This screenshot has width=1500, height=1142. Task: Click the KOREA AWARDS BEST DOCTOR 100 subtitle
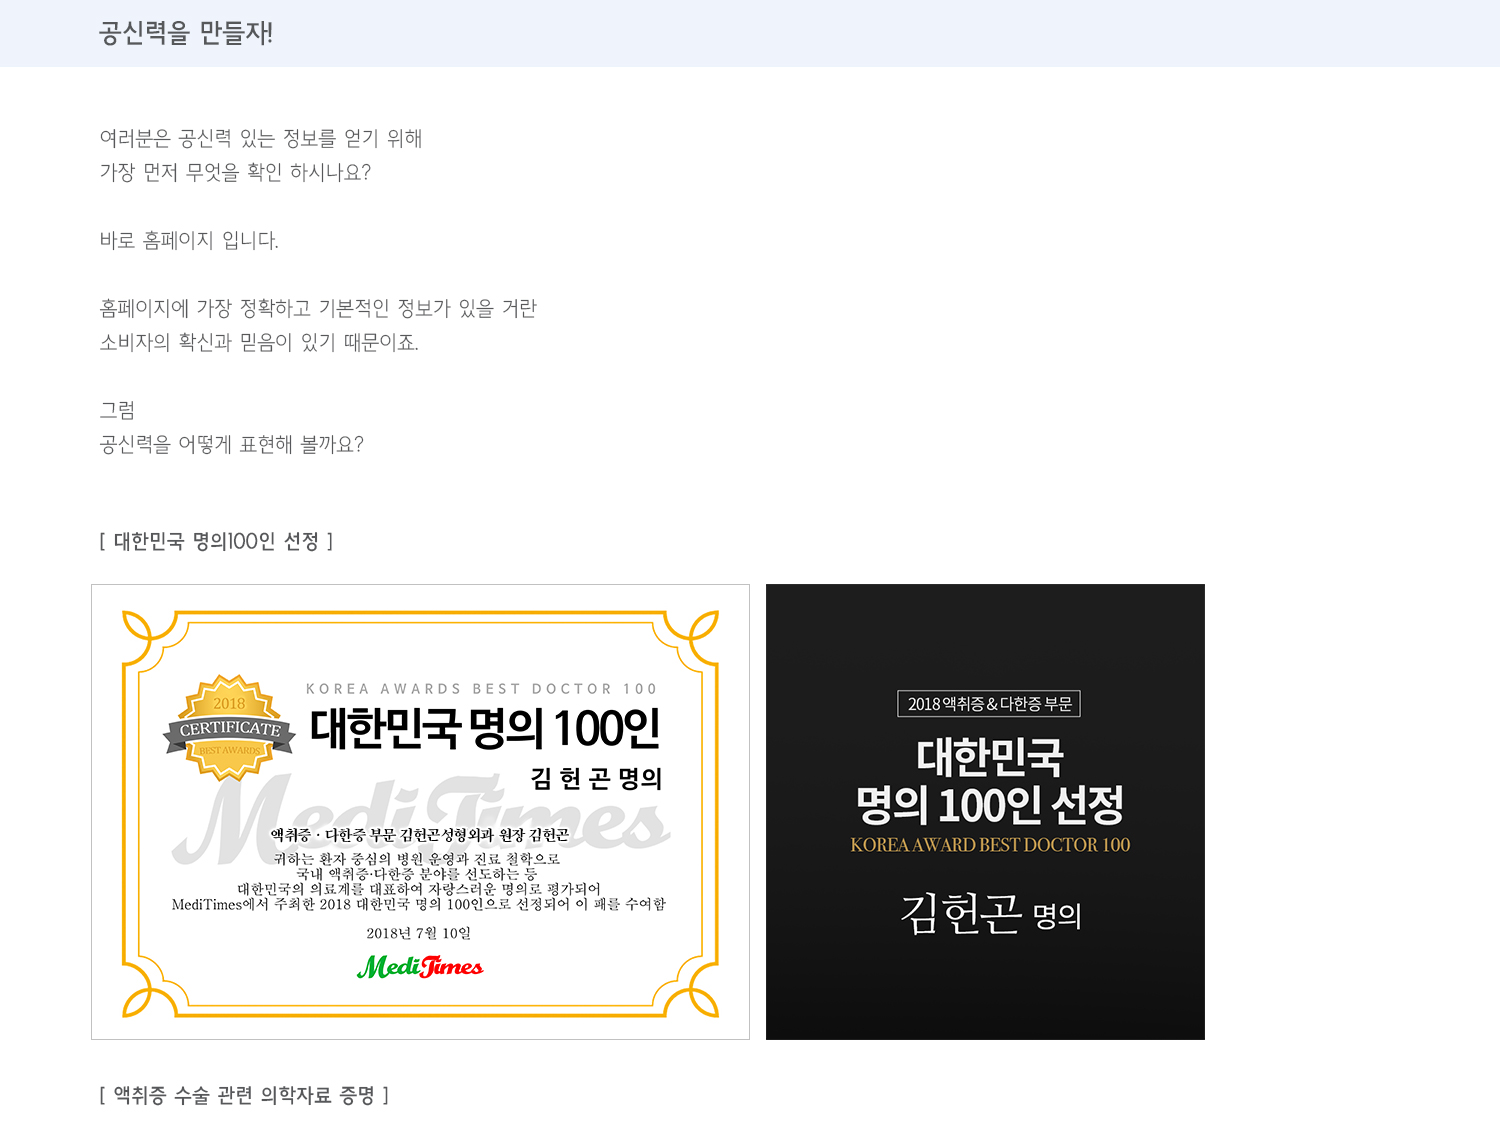click(x=481, y=689)
